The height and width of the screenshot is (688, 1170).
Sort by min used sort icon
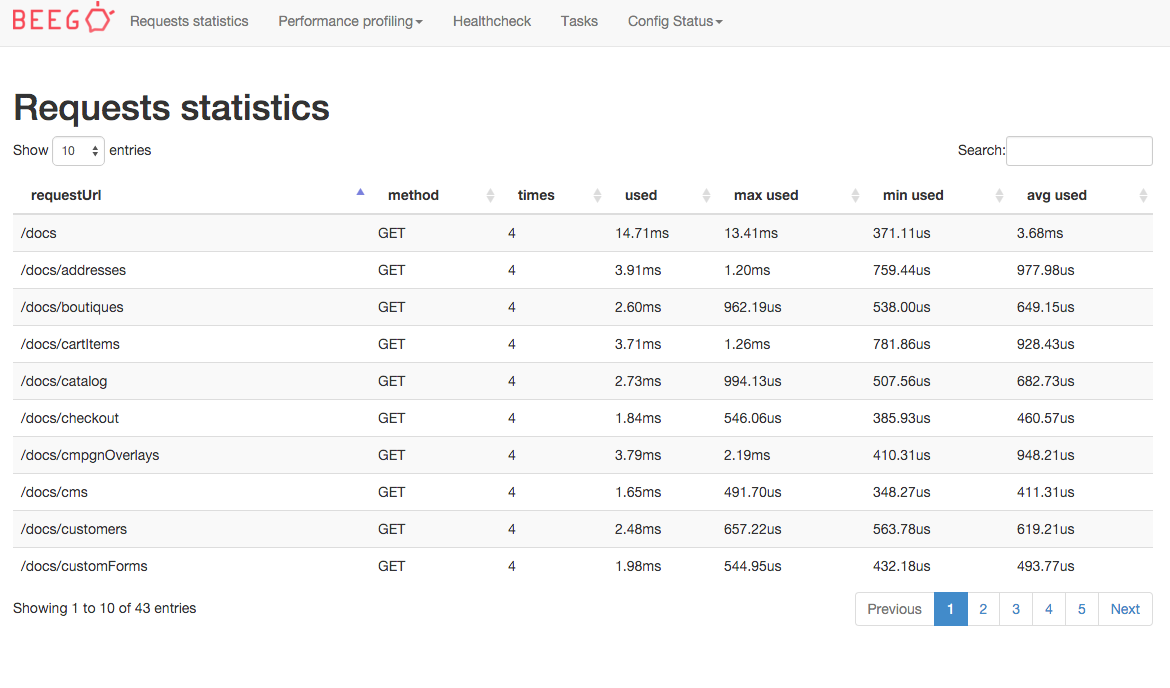click(999, 196)
